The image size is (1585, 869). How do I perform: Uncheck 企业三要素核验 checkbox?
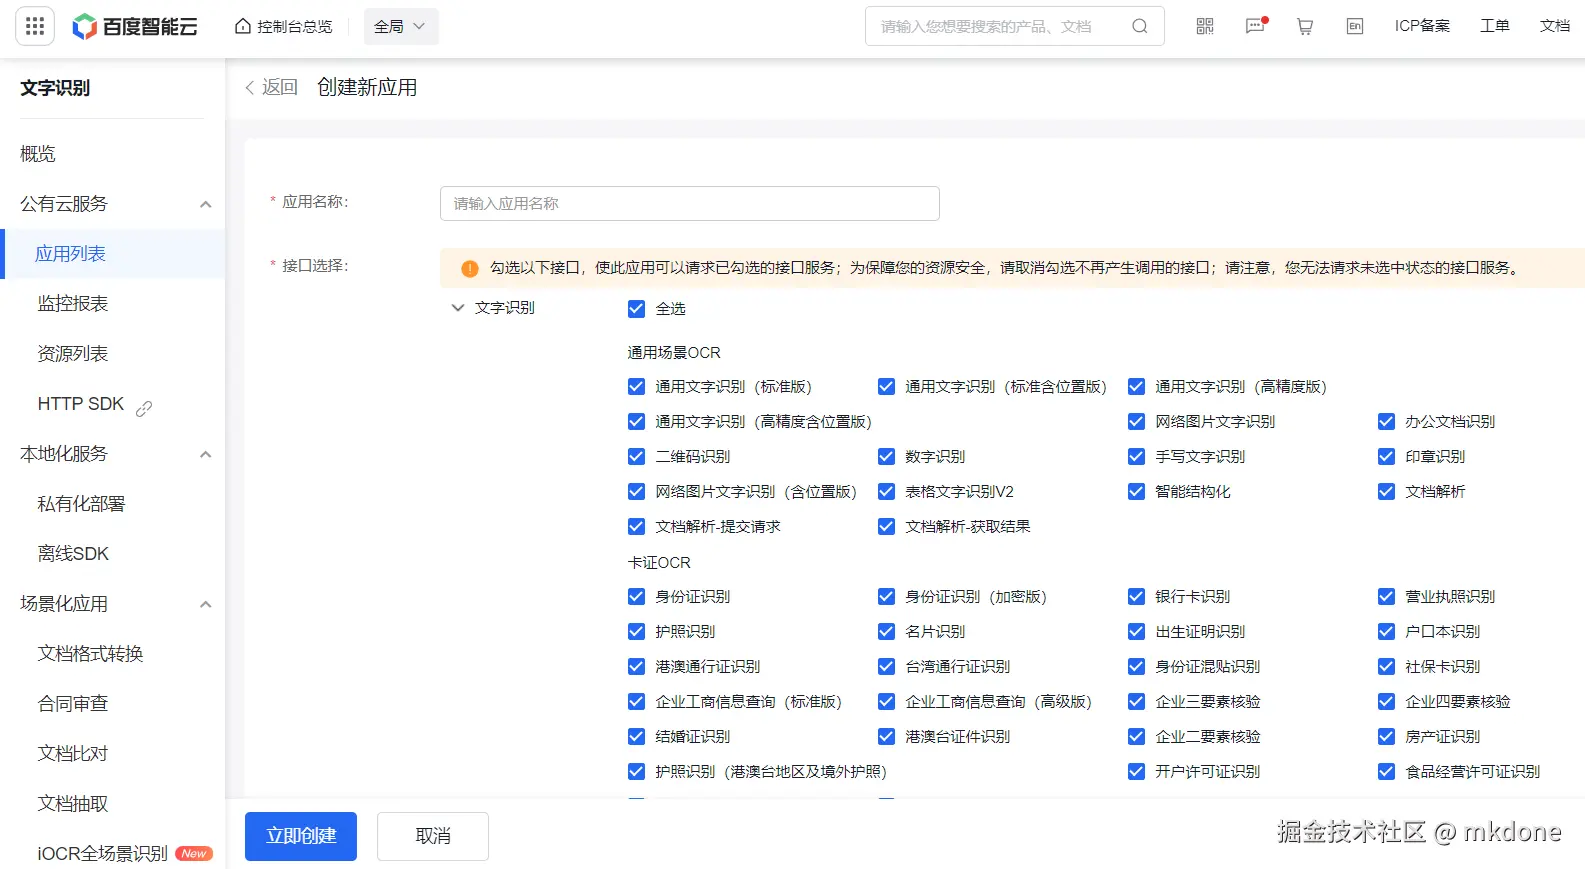1136,702
